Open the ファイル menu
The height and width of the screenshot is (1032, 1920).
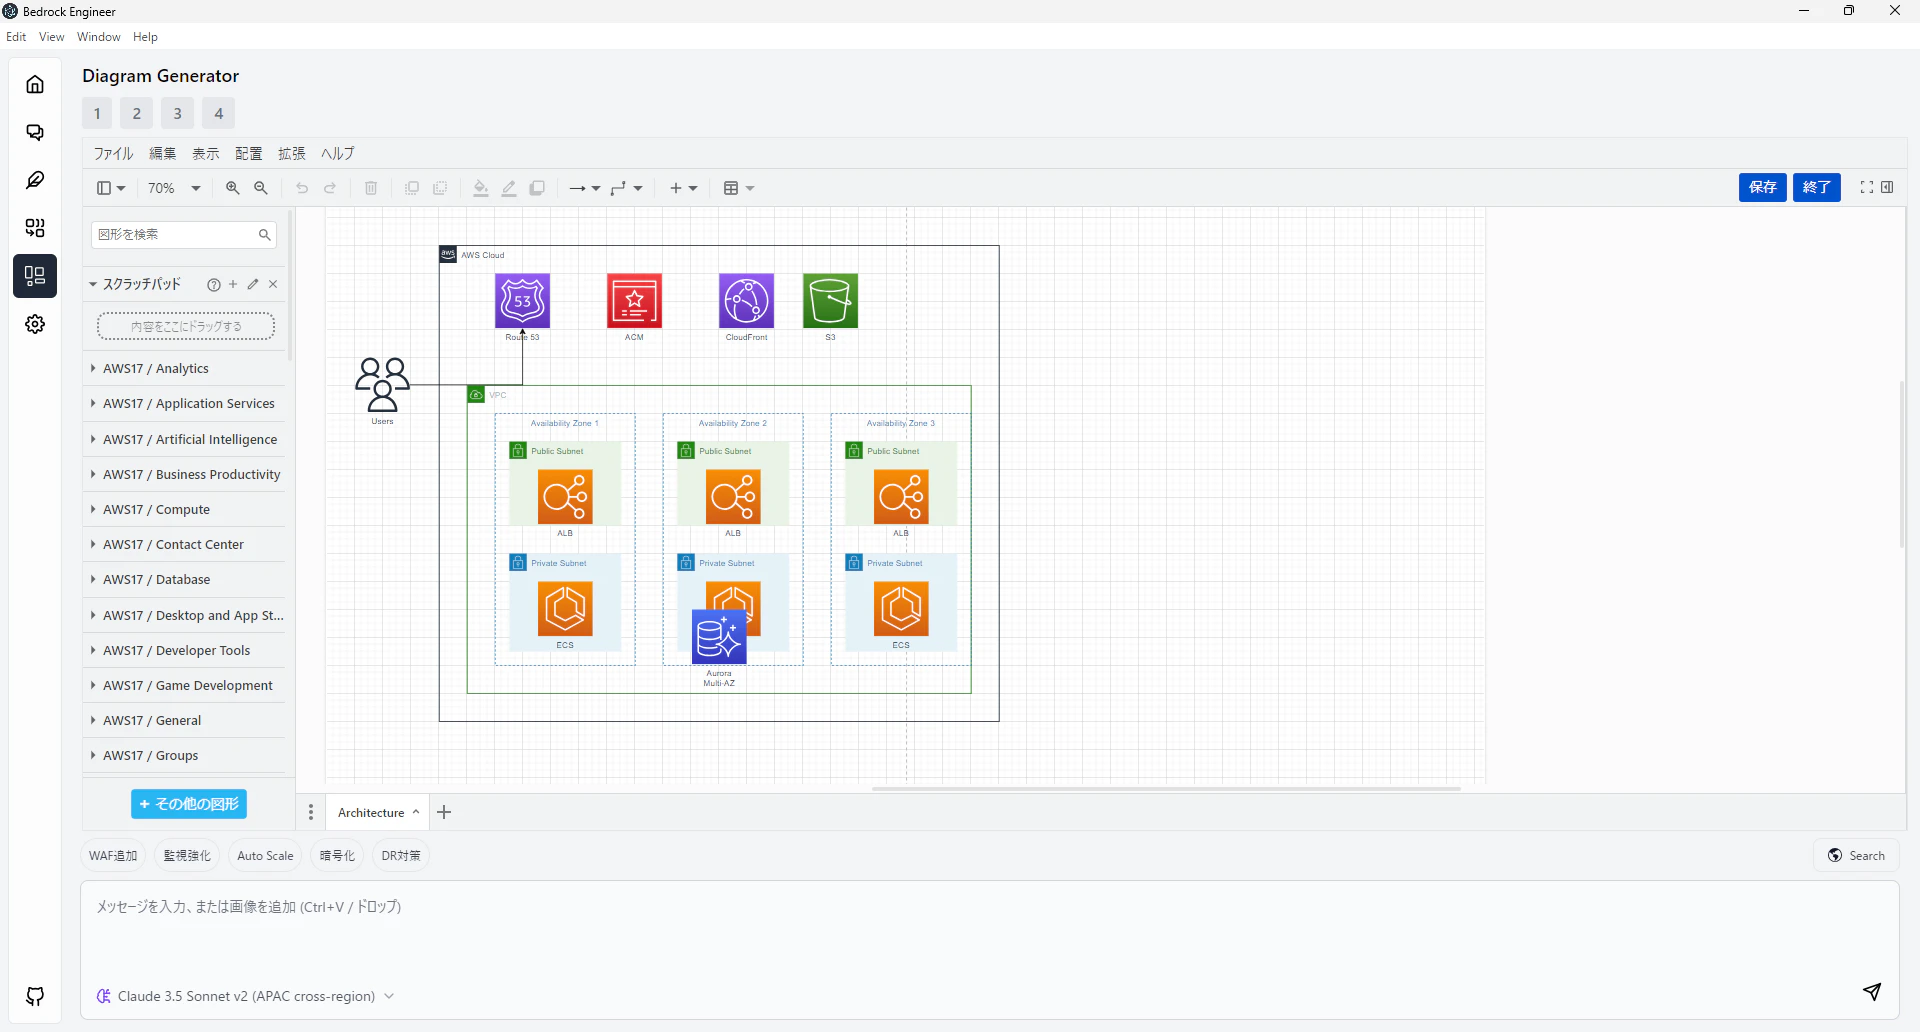click(113, 154)
